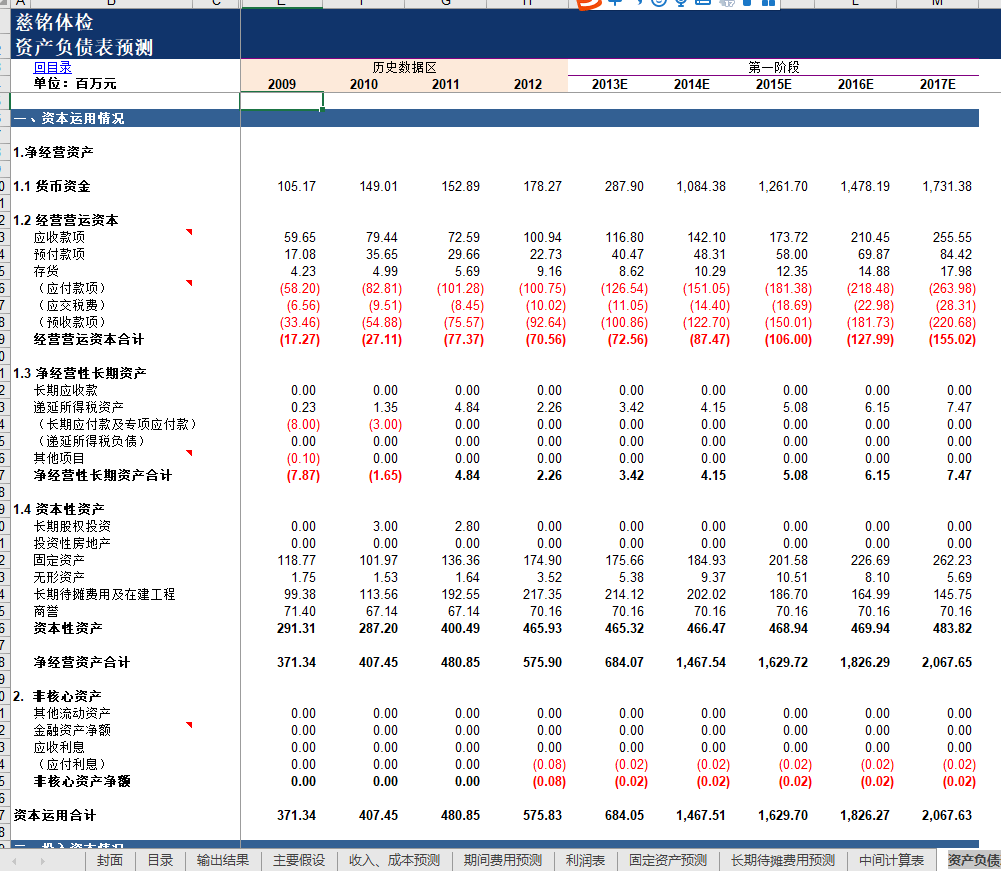Select column L header
This screenshot has width=1001, height=871.
pyautogui.click(x=855, y=3)
